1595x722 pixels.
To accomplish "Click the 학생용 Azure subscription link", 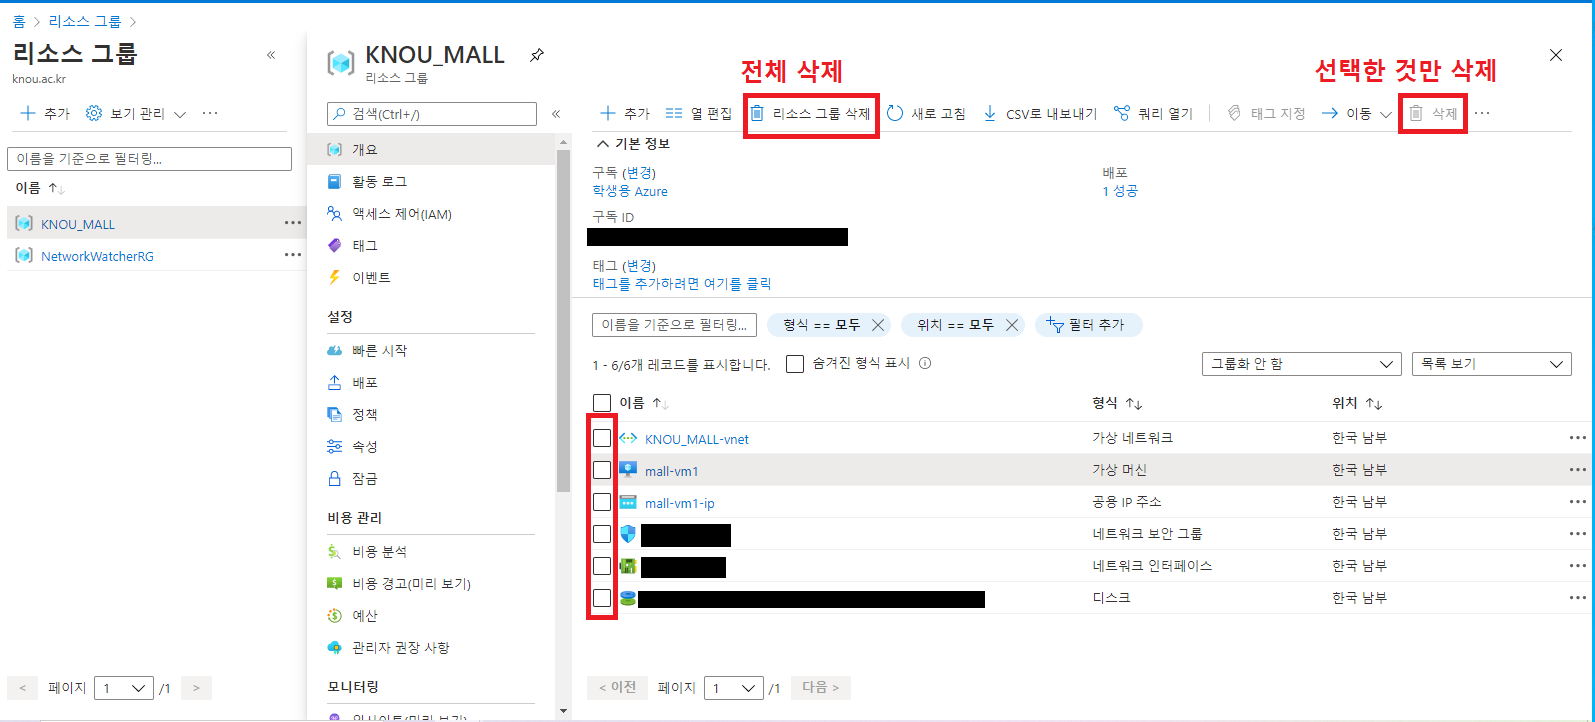I will [630, 191].
